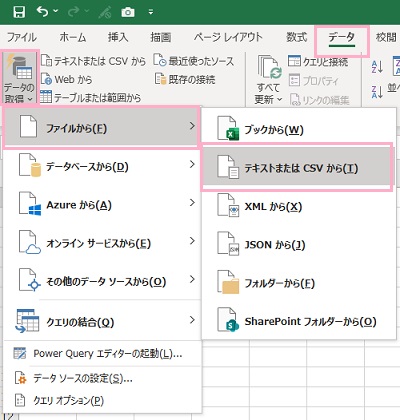Choose フォルダーから(F) in submenu

[x=298, y=283]
